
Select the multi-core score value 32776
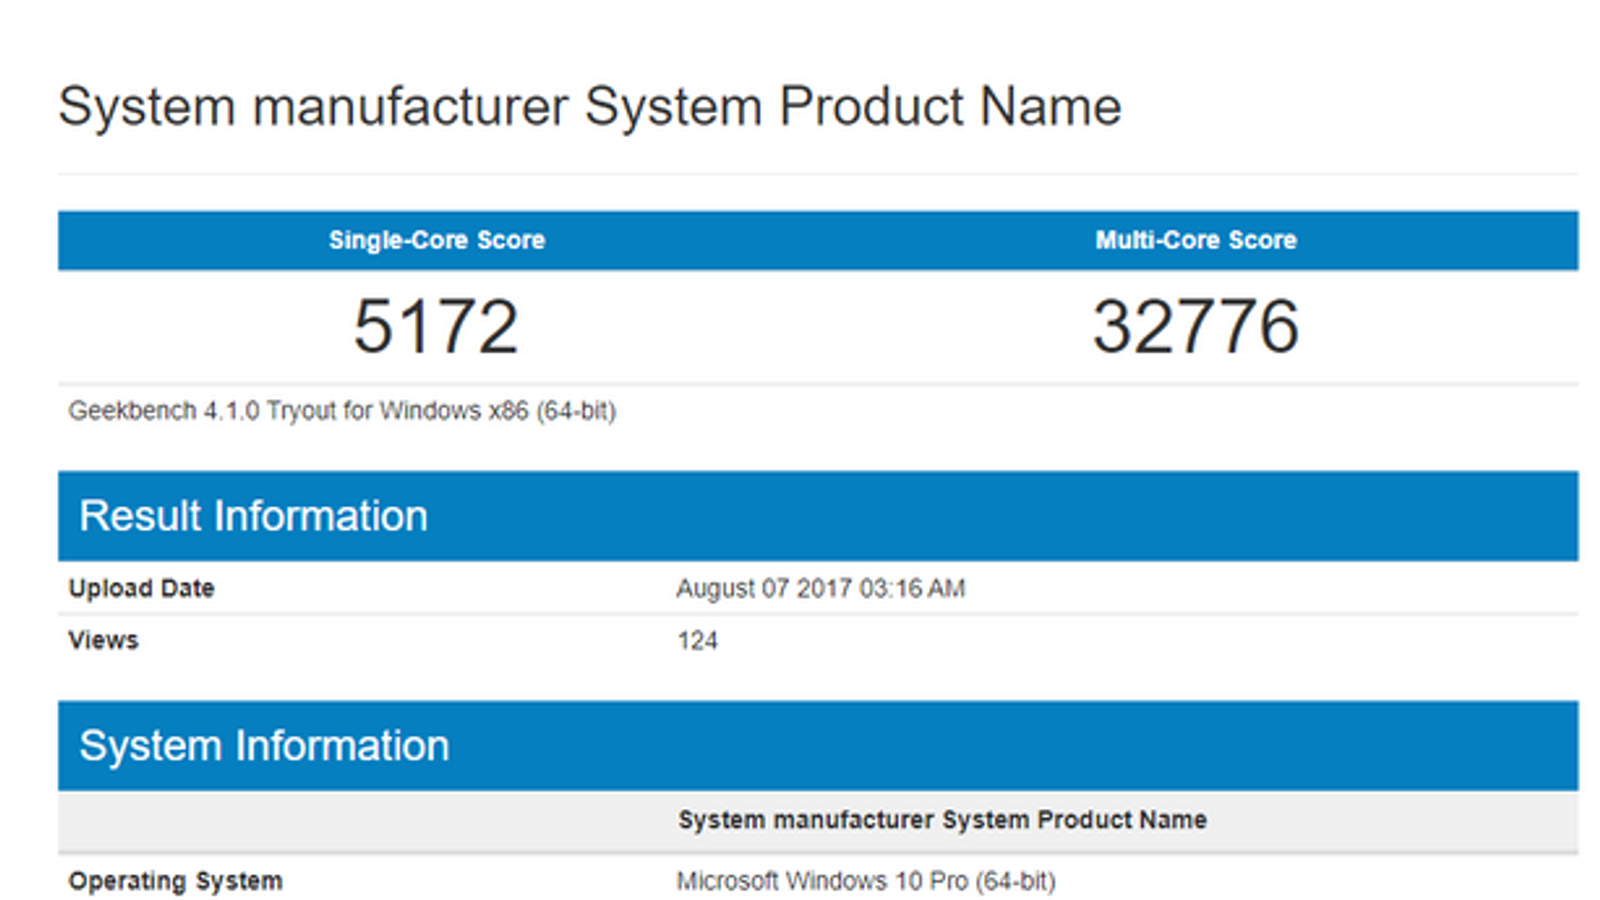coord(1196,327)
